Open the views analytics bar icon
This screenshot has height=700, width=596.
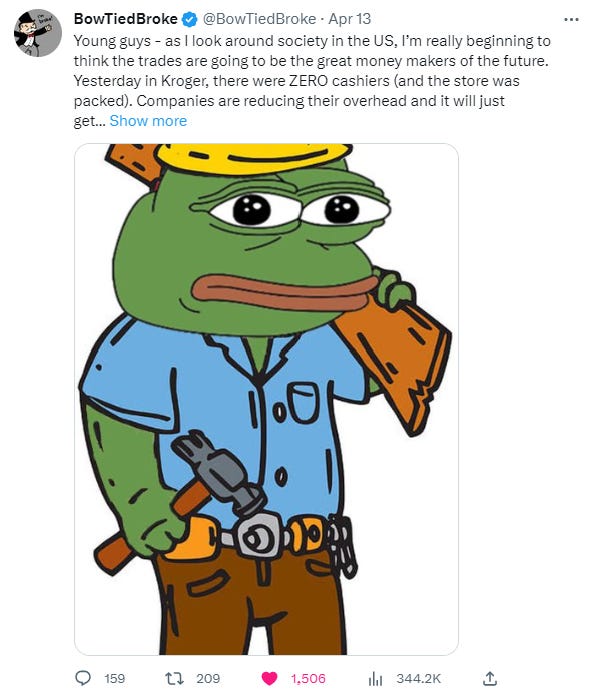pyautogui.click(x=375, y=679)
